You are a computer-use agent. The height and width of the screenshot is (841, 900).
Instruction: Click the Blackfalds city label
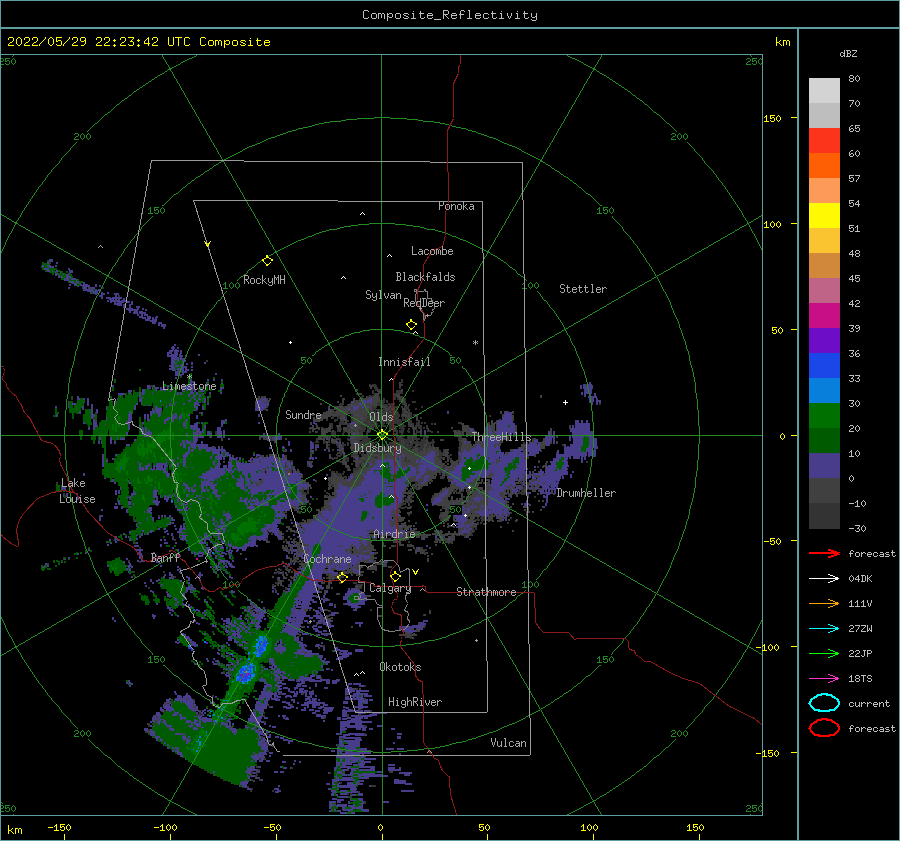tap(425, 277)
